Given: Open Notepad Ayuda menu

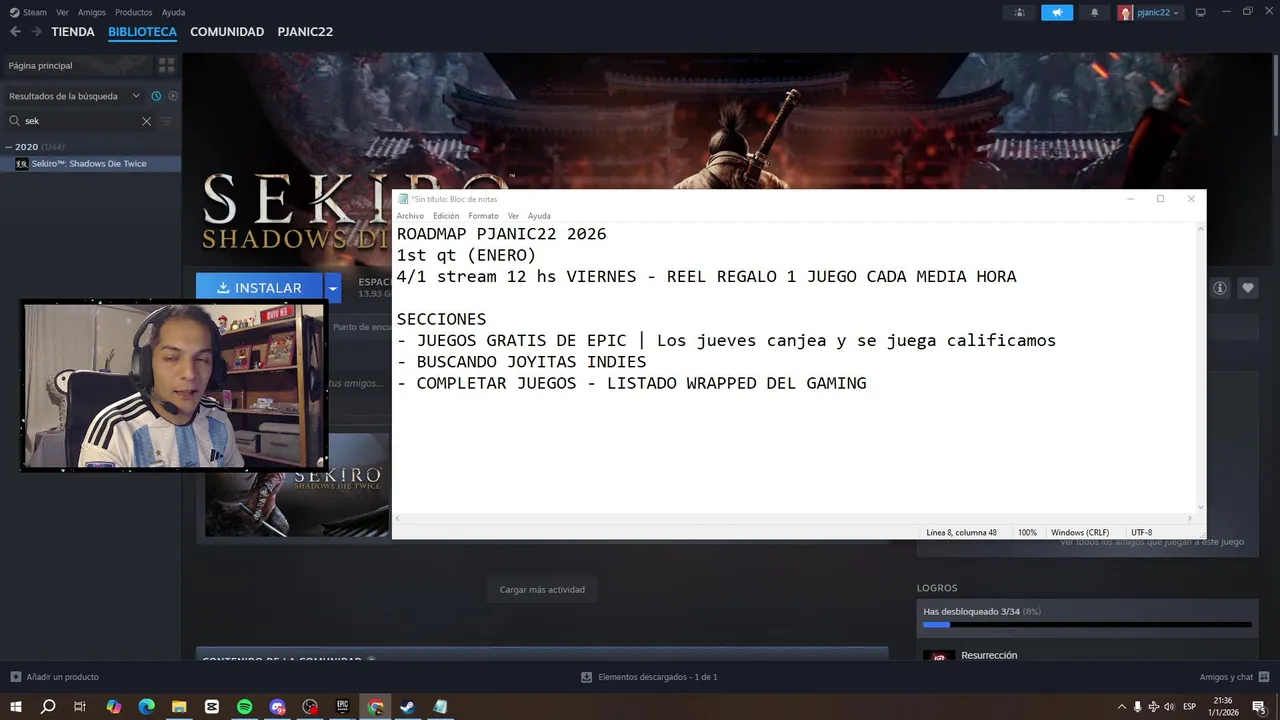Looking at the screenshot, I should (539, 216).
